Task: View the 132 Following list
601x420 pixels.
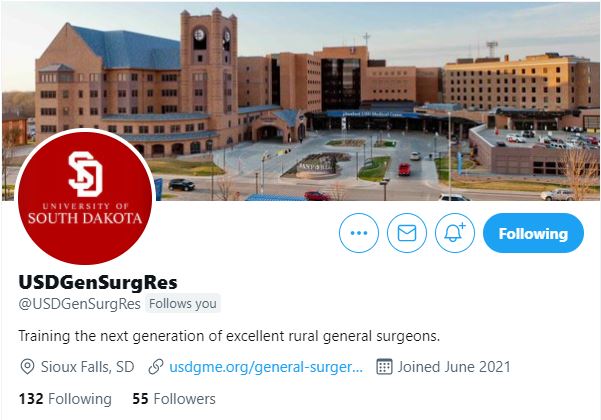Action: [65, 399]
